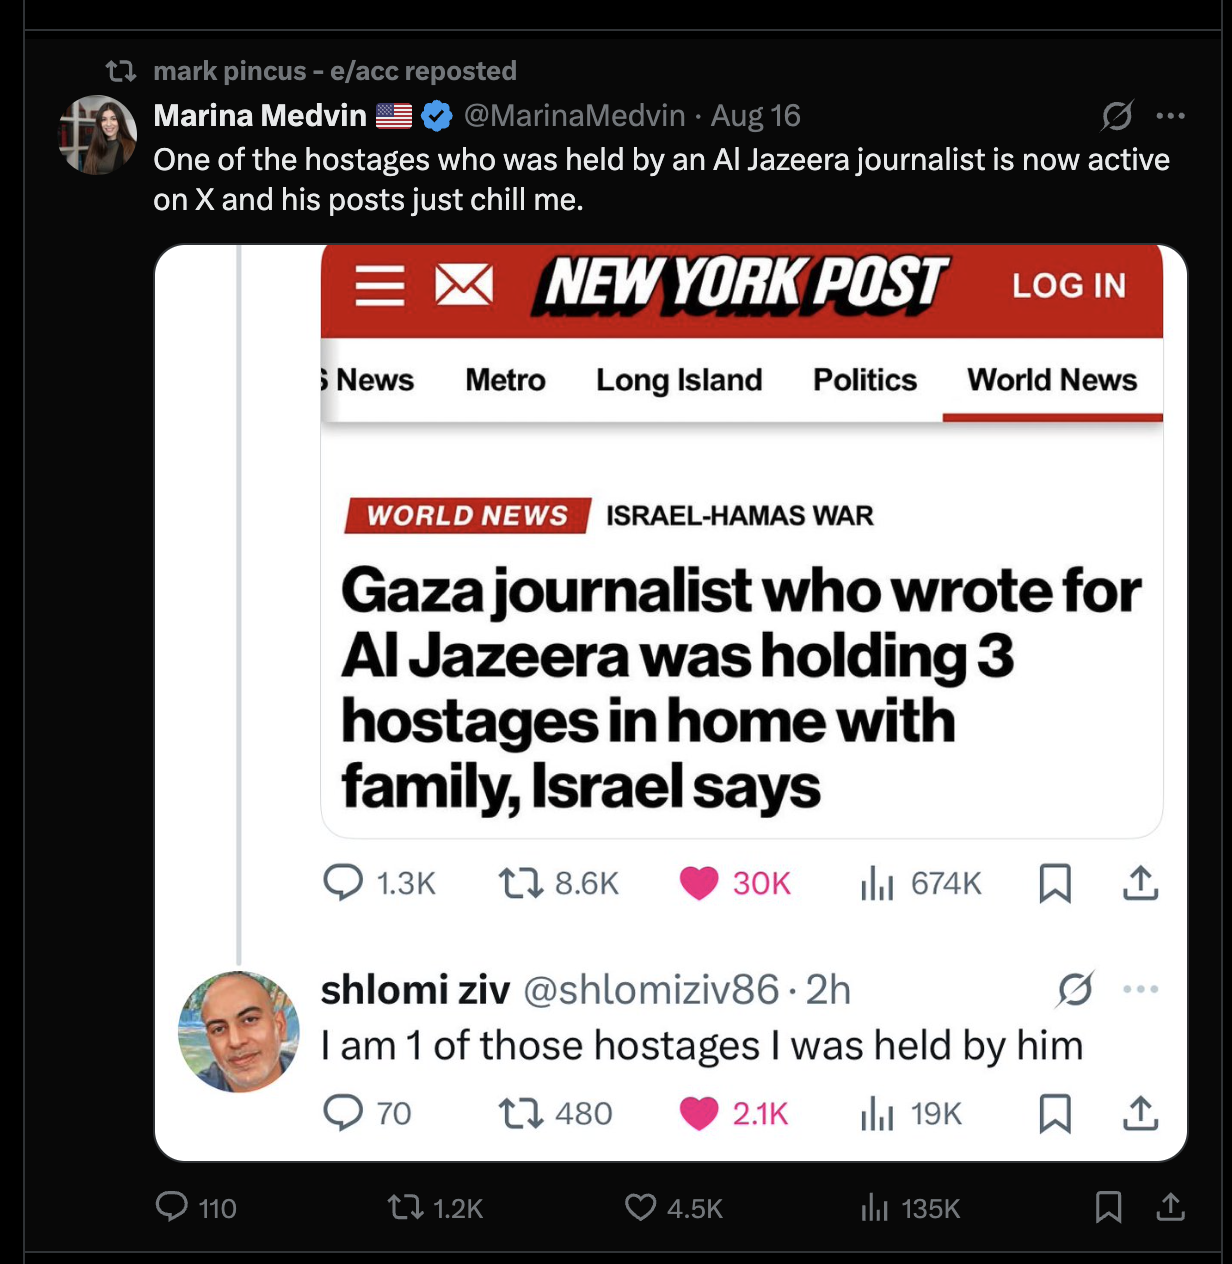
Task: Repost the tweet with 1.2K reposts
Action: point(435,1208)
